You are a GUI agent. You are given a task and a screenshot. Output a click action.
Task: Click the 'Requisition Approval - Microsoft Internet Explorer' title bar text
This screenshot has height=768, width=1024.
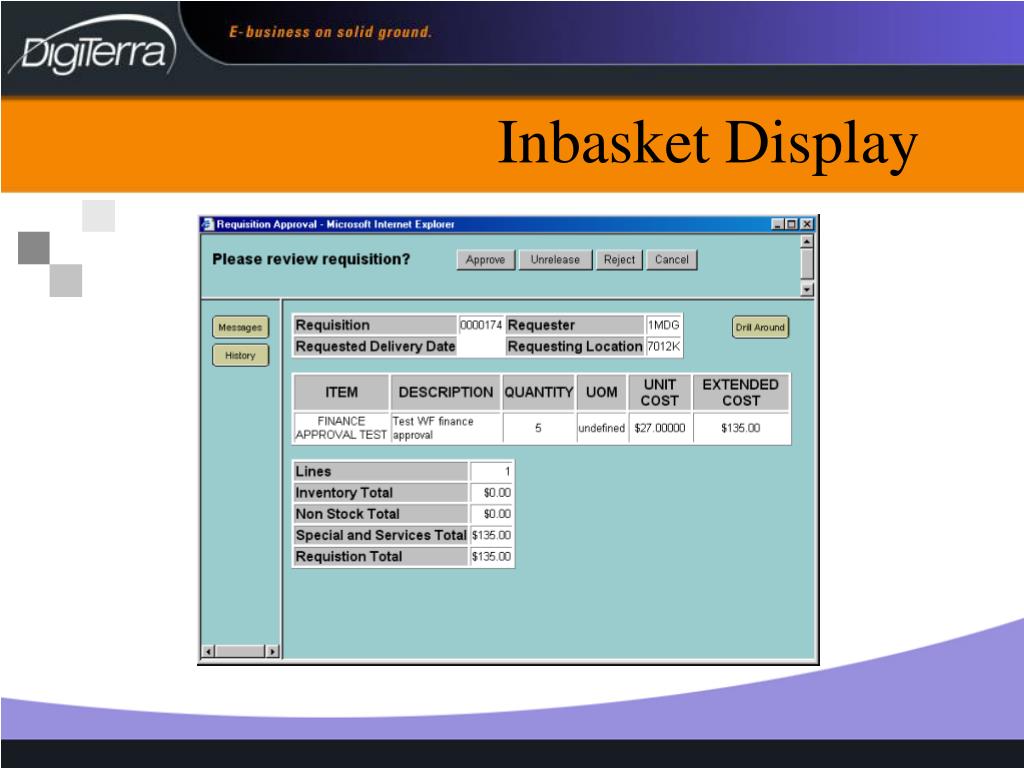335,224
